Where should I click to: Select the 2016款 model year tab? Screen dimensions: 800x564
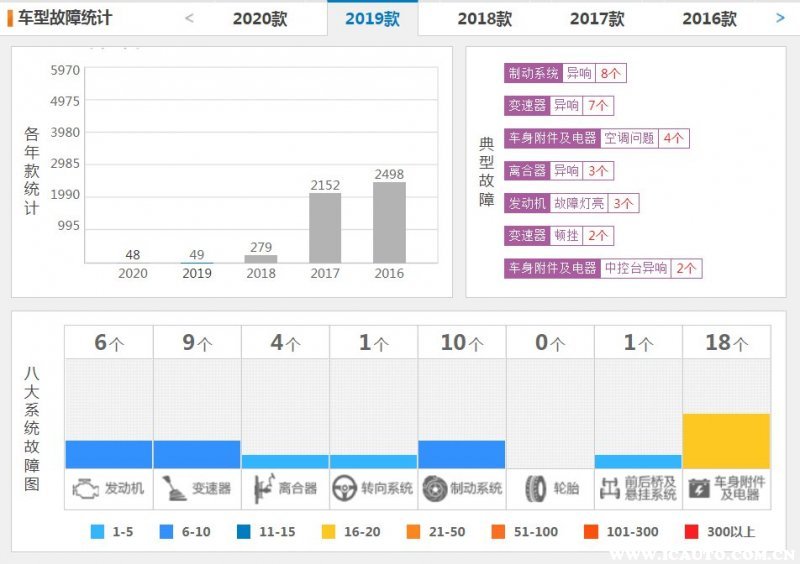click(709, 19)
